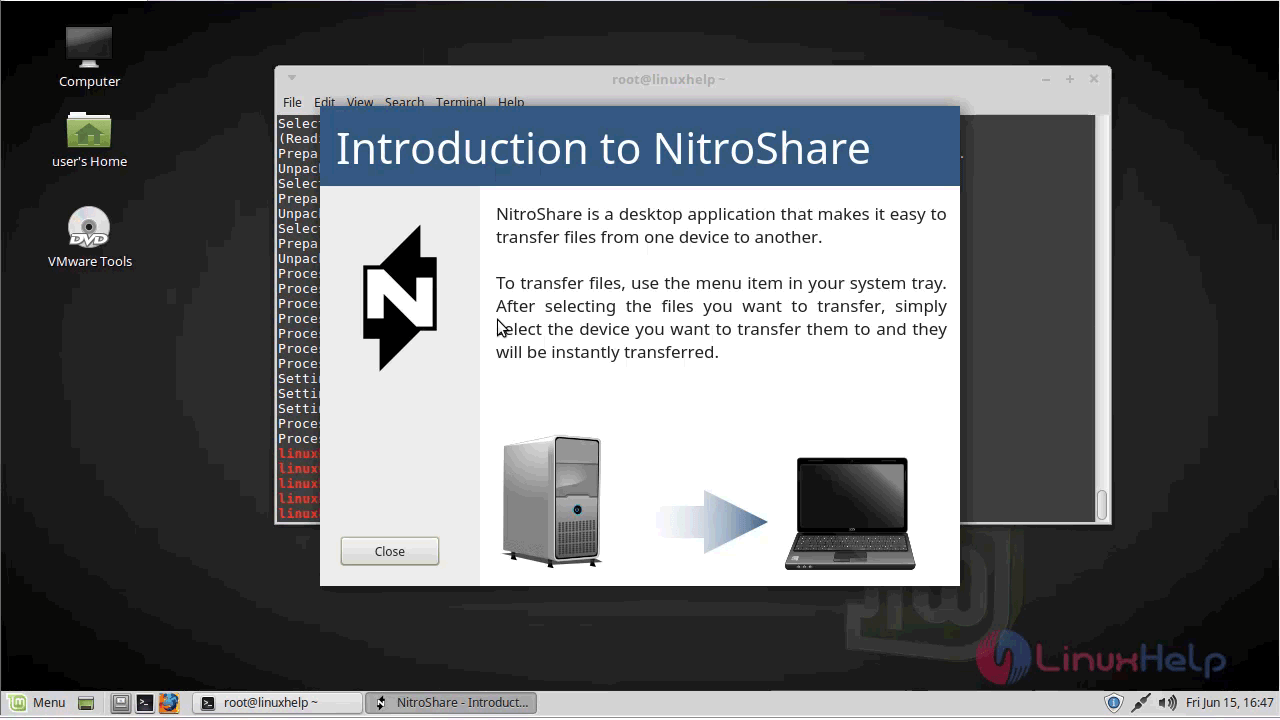Viewport: 1280px width, 720px height.
Task: Open the Mint Menu button
Action: pos(36,702)
